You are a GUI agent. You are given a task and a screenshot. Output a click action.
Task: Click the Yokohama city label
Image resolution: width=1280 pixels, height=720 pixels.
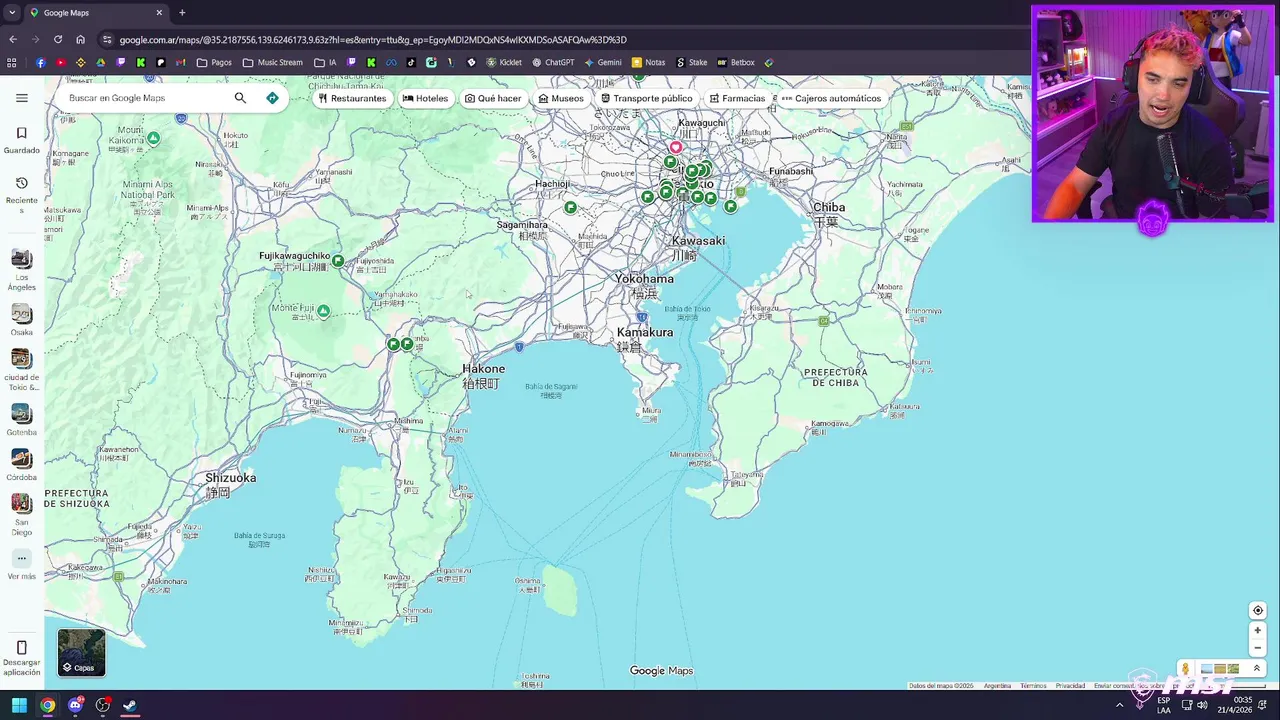point(644,278)
